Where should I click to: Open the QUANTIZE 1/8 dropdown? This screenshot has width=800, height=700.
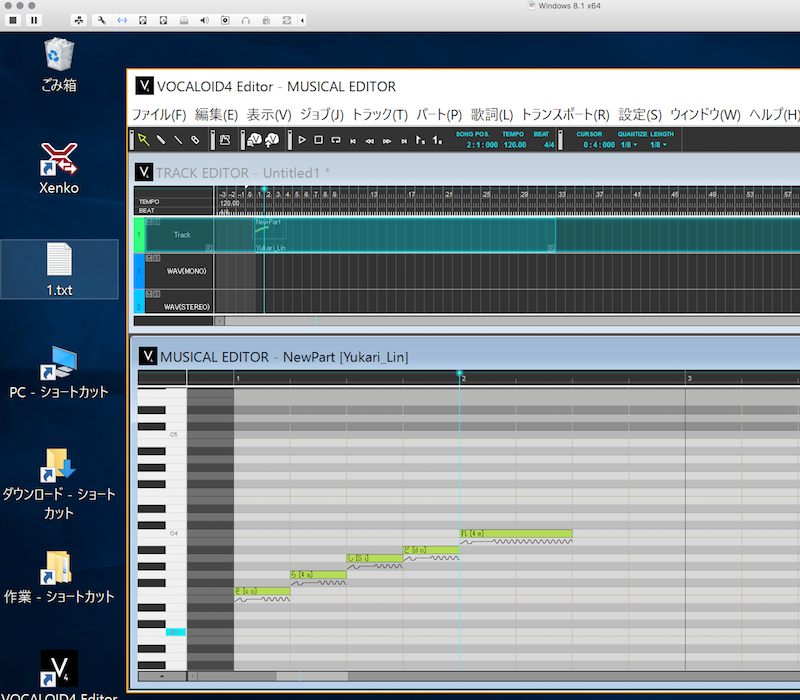(629, 145)
